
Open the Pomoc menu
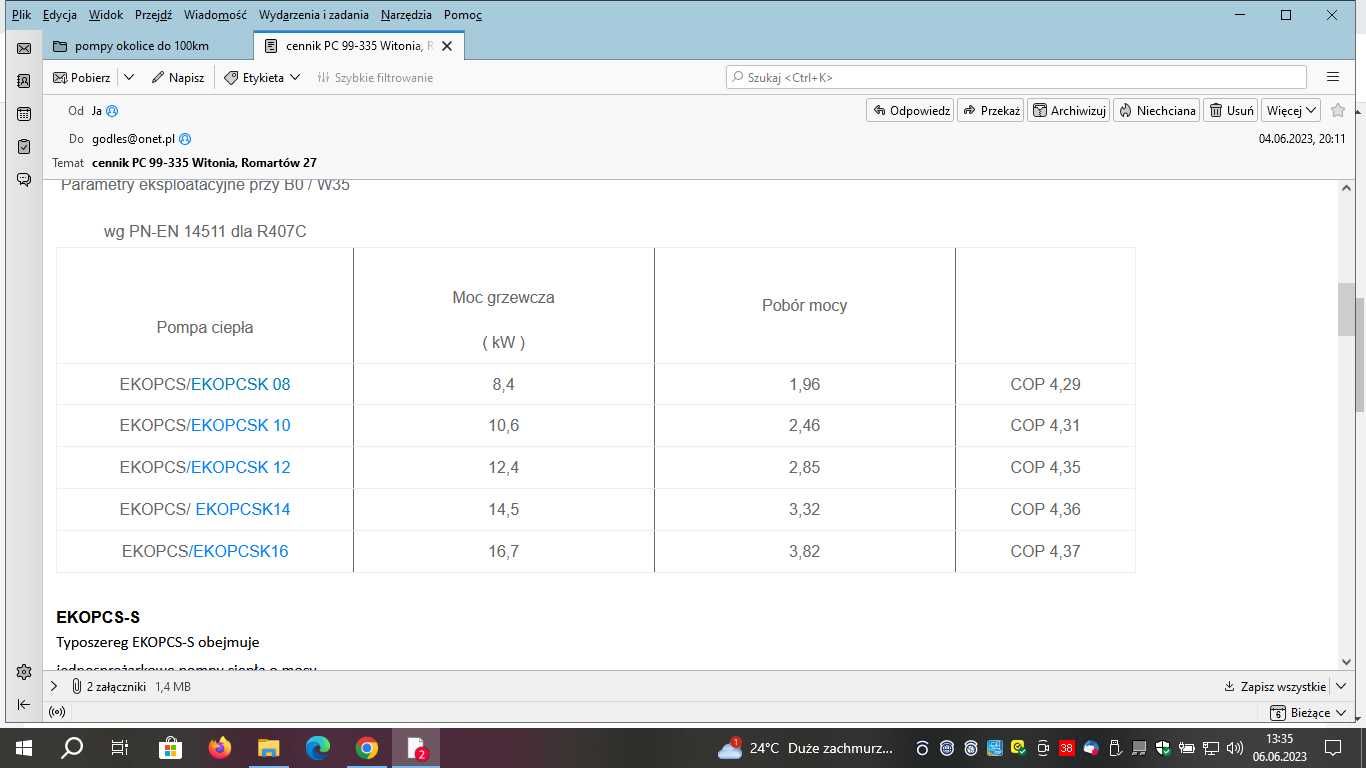coord(463,15)
